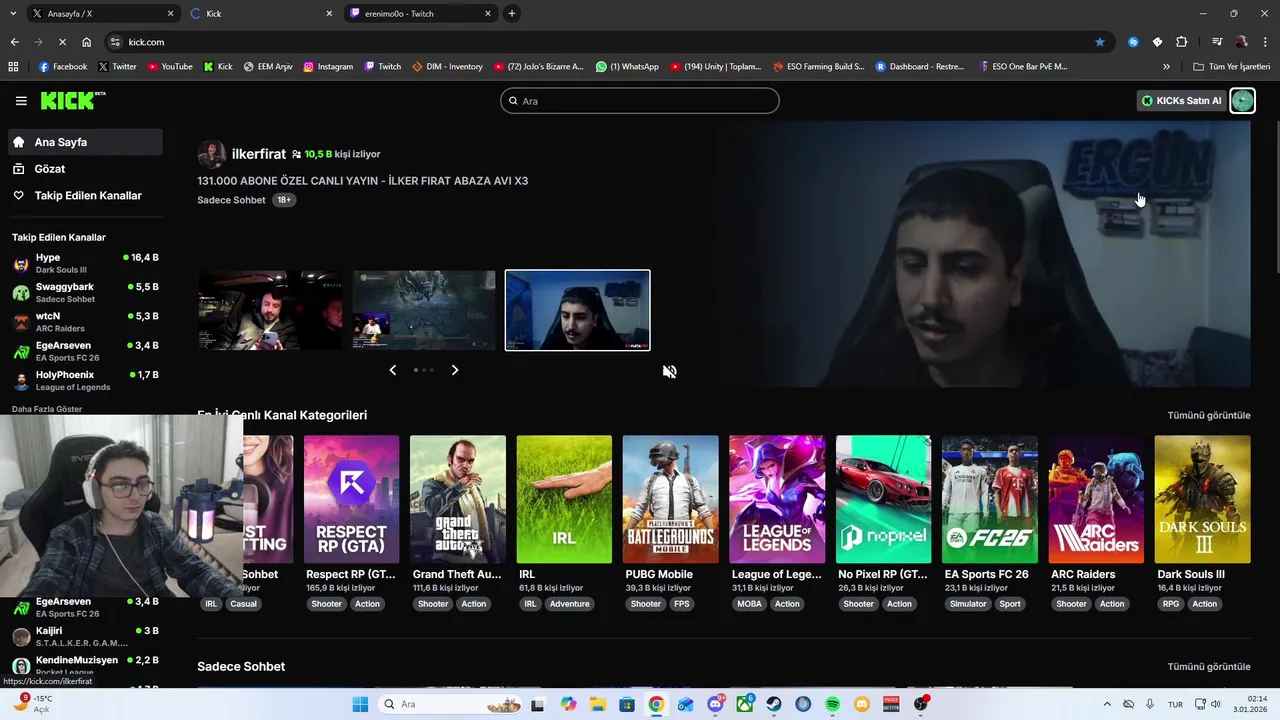
Task: Open the browser extensions puzzle icon
Action: tap(1182, 42)
